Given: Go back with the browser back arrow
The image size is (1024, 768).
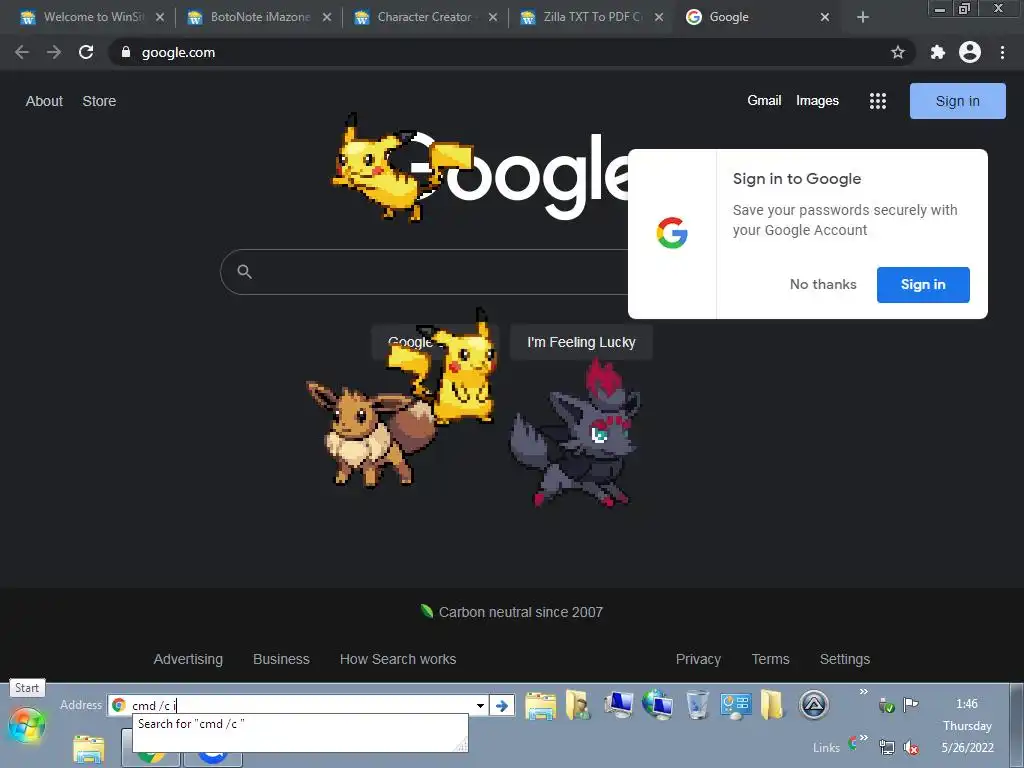Looking at the screenshot, I should tap(22, 52).
